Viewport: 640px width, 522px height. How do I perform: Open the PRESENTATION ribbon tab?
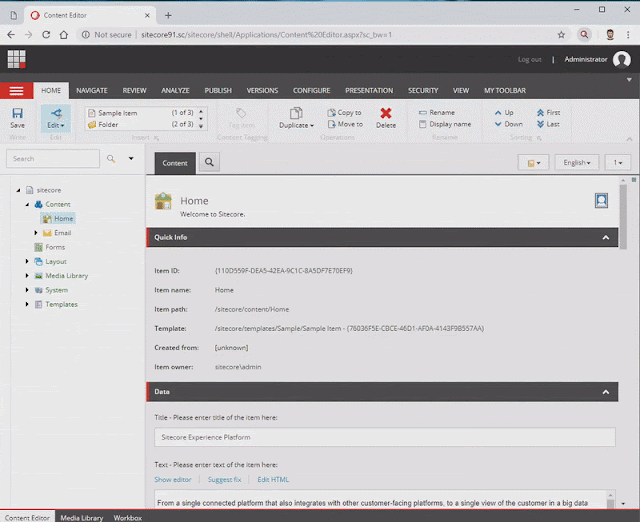pos(369,91)
